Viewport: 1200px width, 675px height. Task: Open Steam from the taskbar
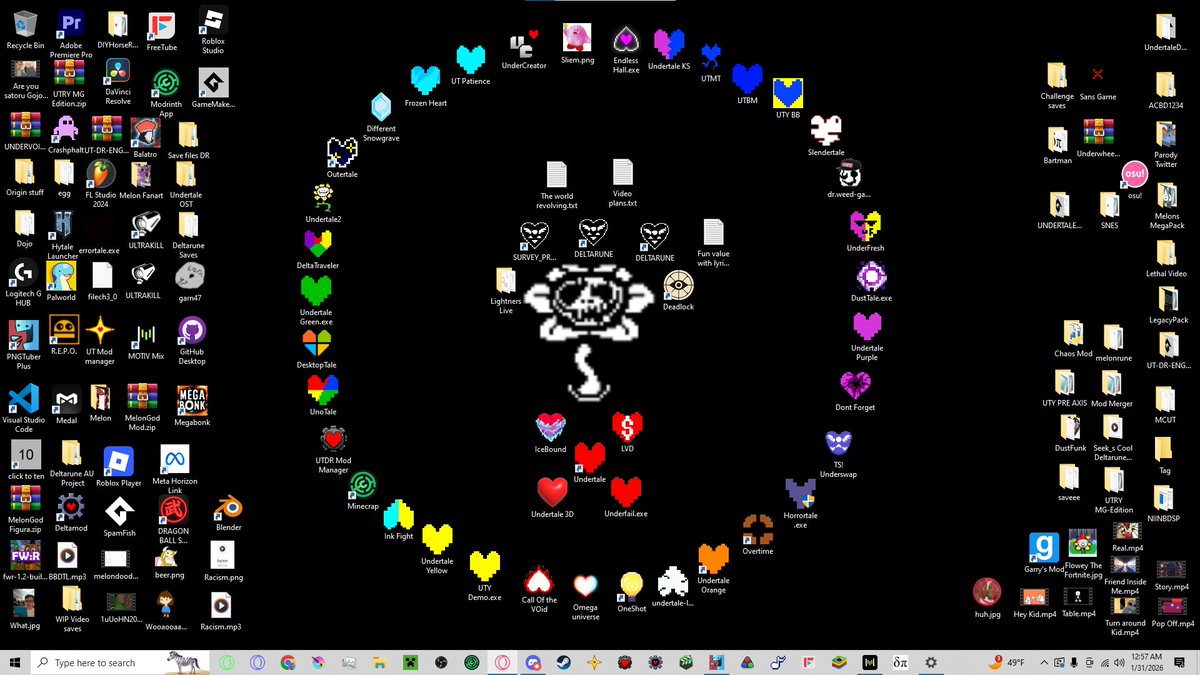click(565, 662)
